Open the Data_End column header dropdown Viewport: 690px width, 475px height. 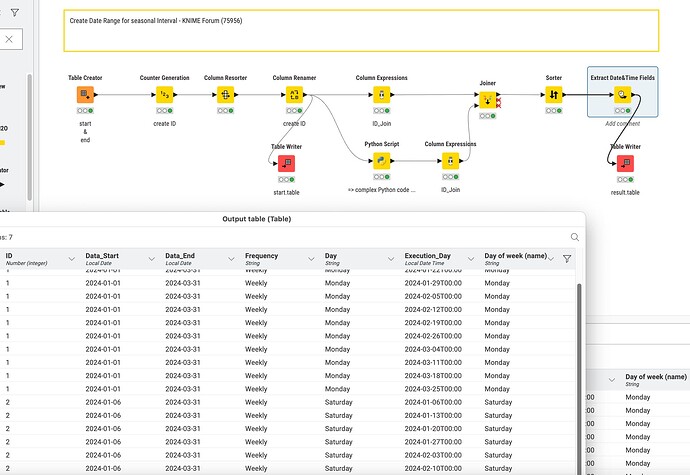(231, 259)
